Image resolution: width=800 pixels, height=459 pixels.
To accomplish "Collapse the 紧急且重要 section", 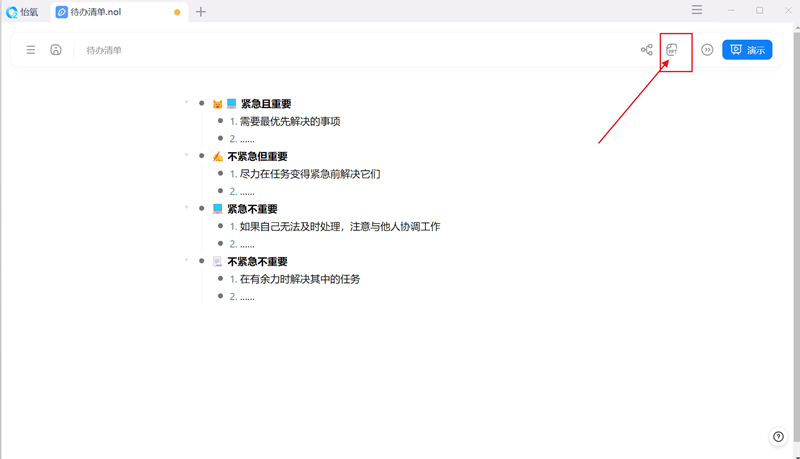I will click(x=187, y=103).
